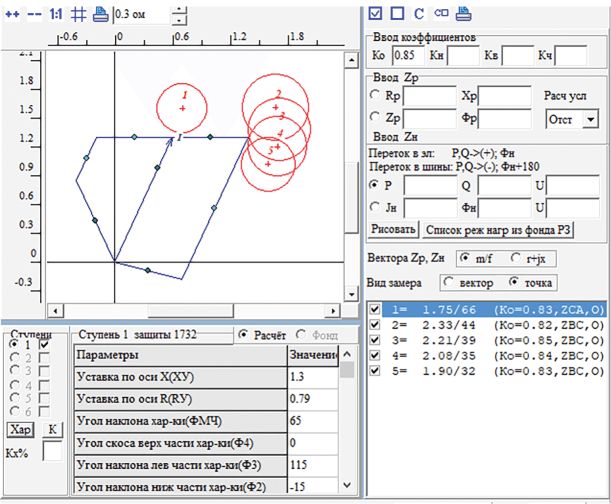Image resolution: width=611 pixels, height=504 pixels.
Task: Click graph horizontal scroll left arrow
Action: tap(56, 311)
